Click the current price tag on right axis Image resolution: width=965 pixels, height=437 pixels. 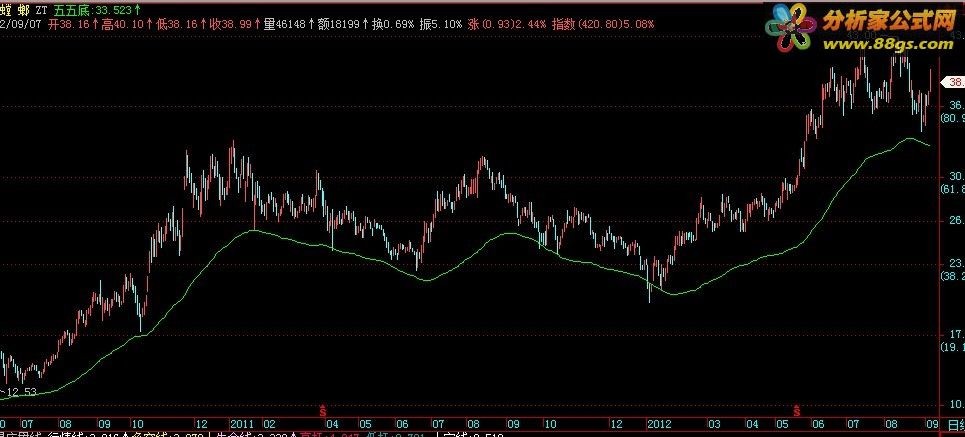(x=955, y=82)
